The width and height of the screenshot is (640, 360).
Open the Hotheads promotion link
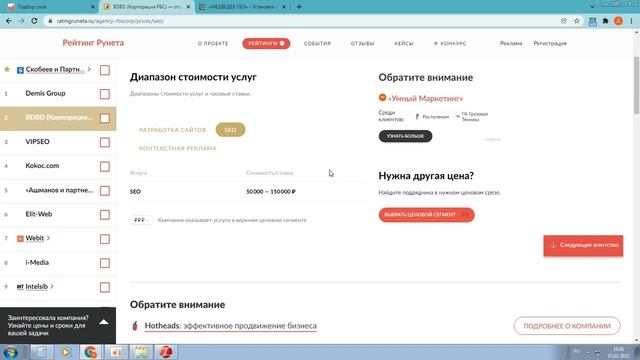pos(231,326)
